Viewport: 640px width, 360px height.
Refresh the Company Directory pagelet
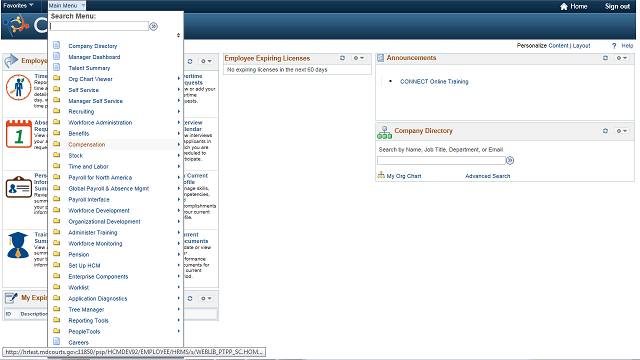coord(605,131)
